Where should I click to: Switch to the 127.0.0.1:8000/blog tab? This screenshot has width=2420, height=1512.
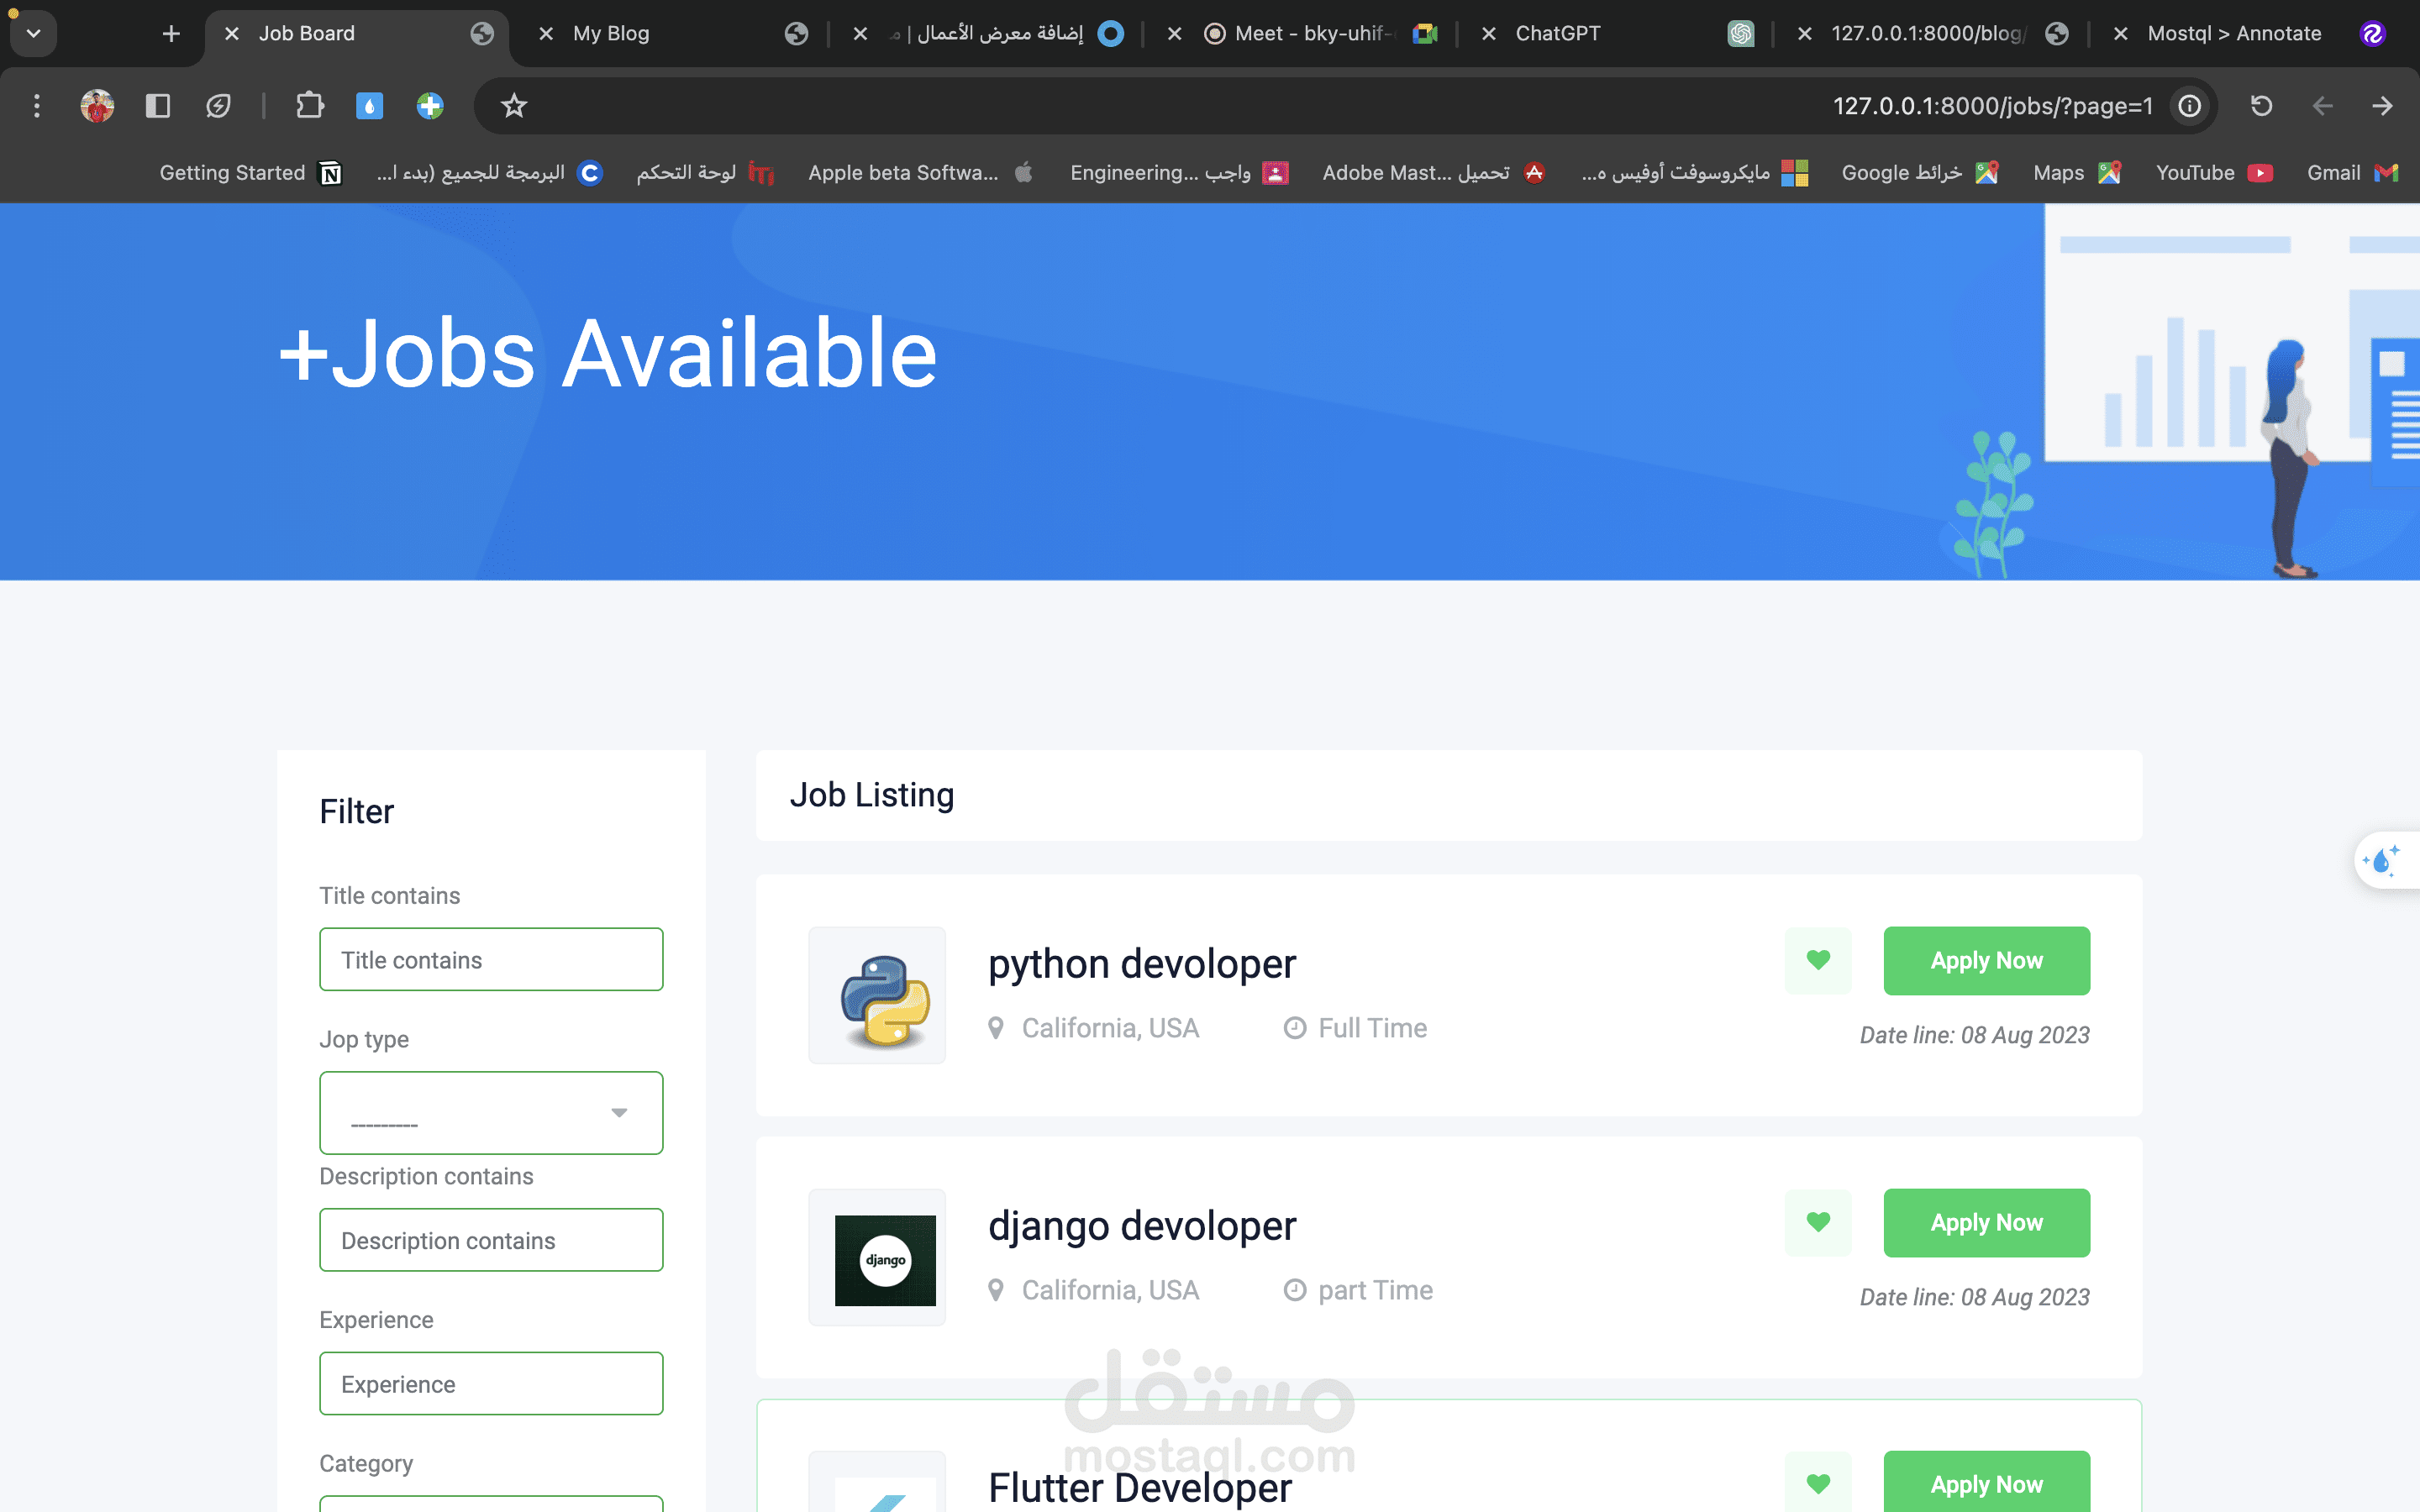1934,34
